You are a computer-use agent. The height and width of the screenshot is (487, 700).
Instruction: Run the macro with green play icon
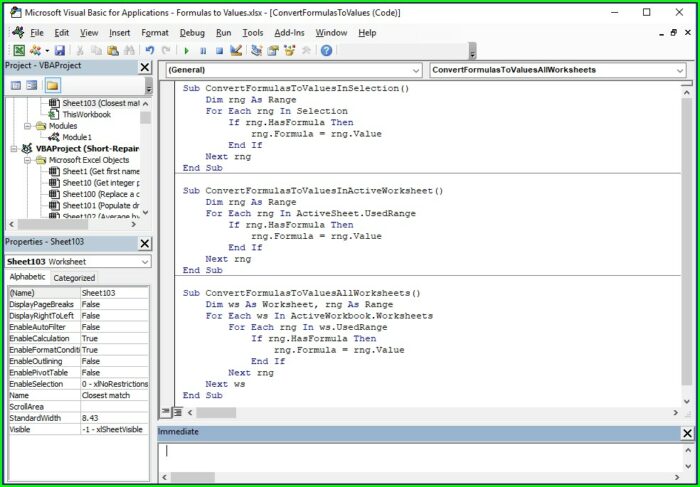pyautogui.click(x=187, y=51)
